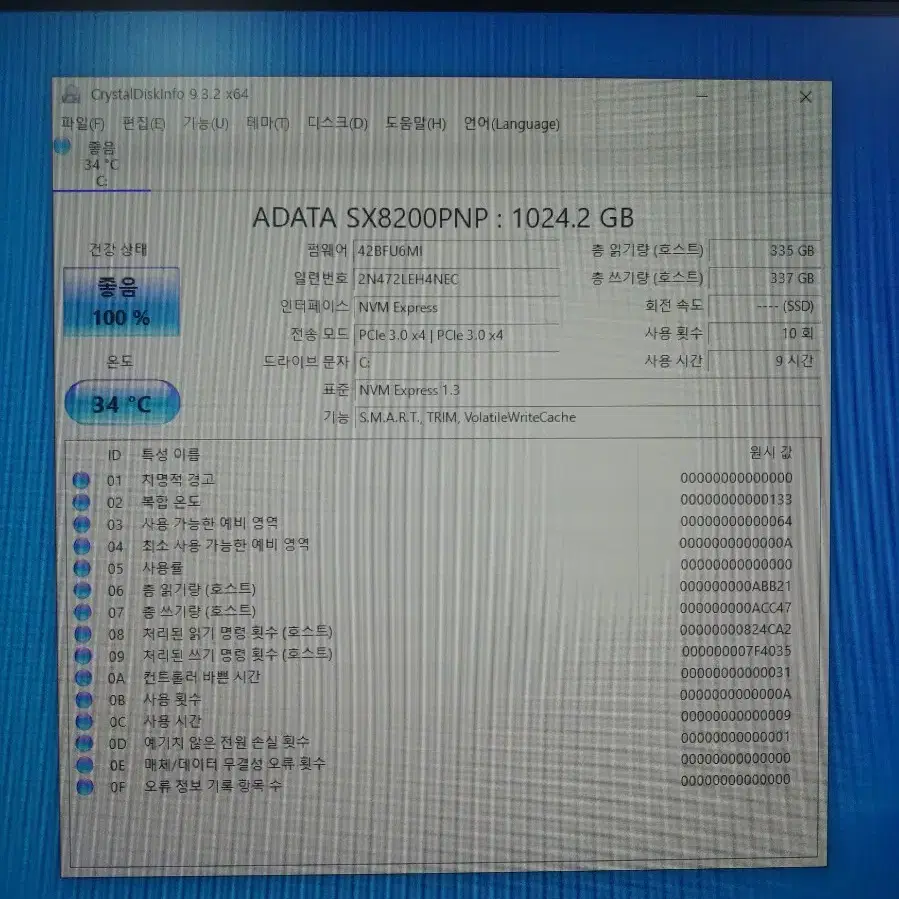This screenshot has width=899, height=899.
Task: Click status icon for row 0D 예기치 않은 전원 손실
Action: (84, 742)
